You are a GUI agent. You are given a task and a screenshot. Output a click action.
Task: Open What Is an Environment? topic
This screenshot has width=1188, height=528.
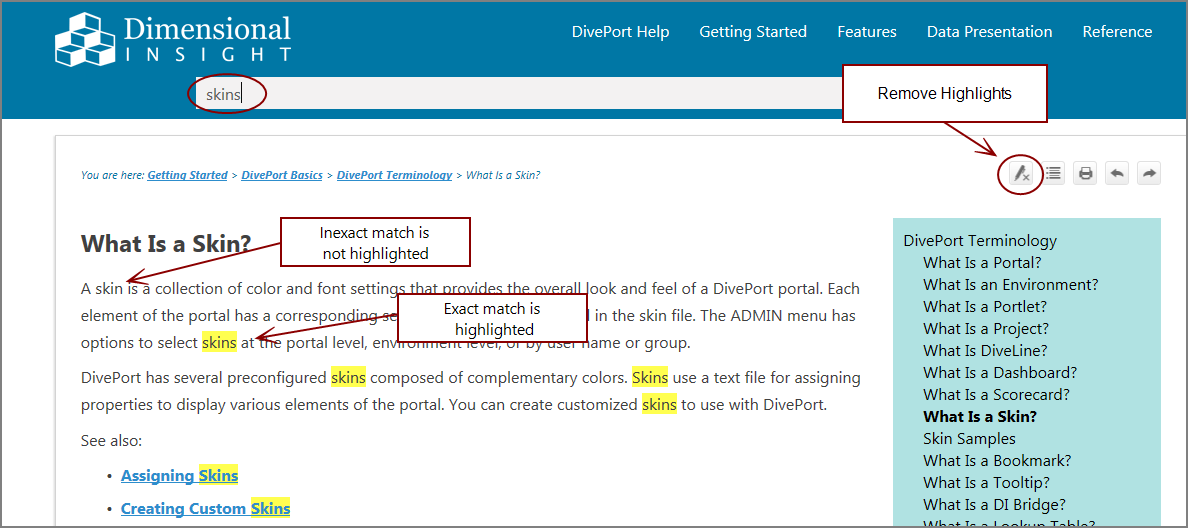(x=1011, y=285)
